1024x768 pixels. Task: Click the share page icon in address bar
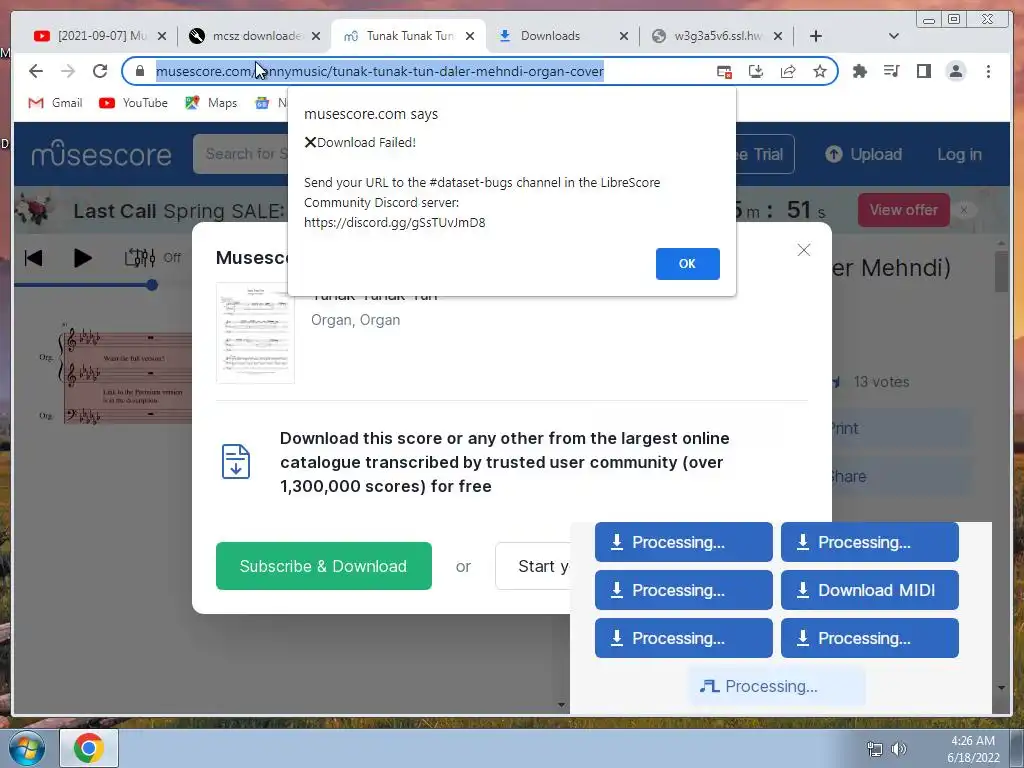tap(788, 72)
